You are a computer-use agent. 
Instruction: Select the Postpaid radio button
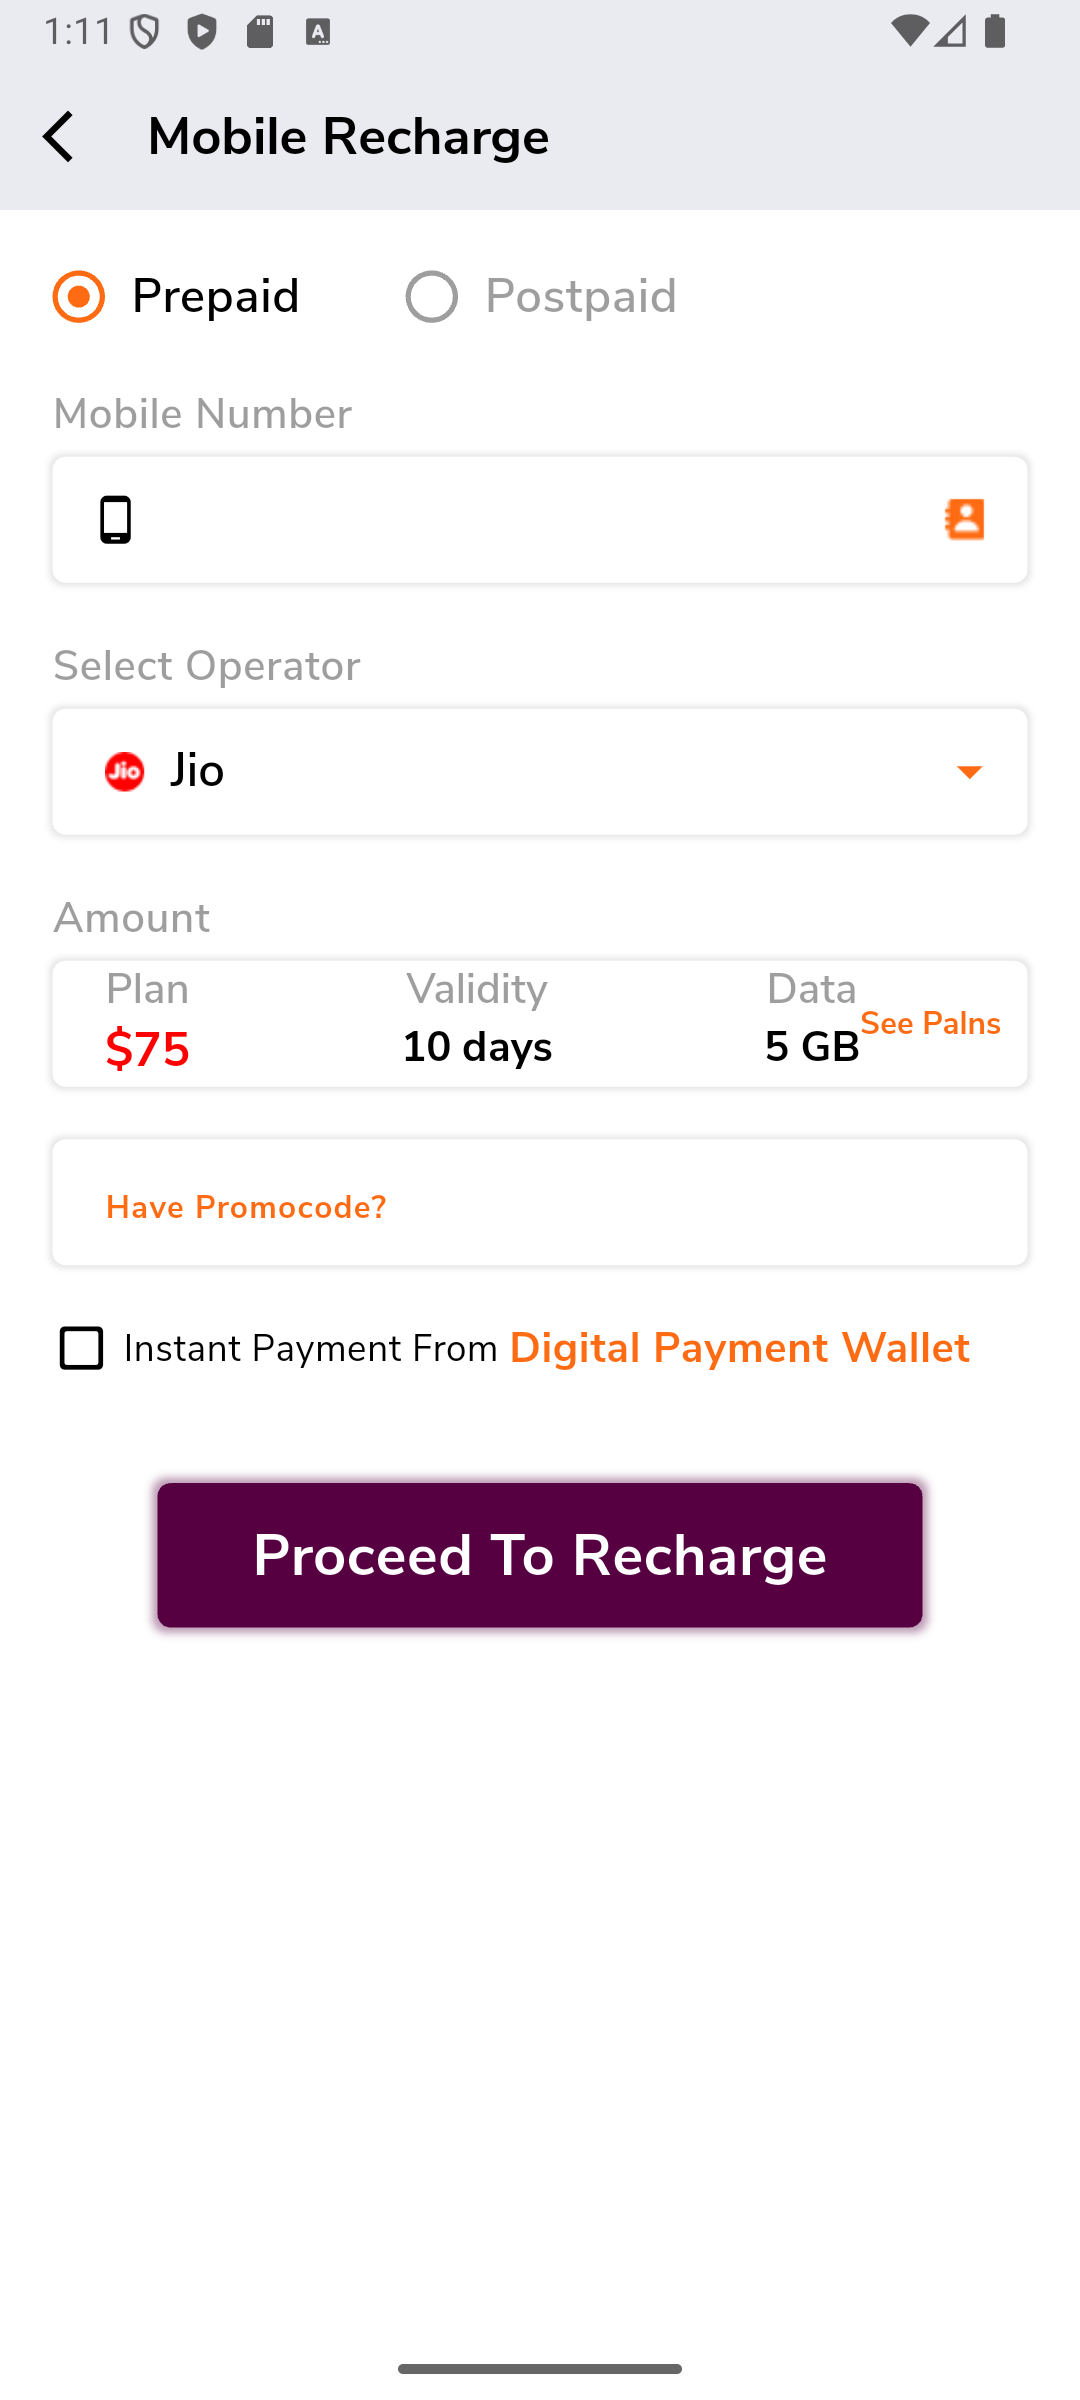pos(432,297)
